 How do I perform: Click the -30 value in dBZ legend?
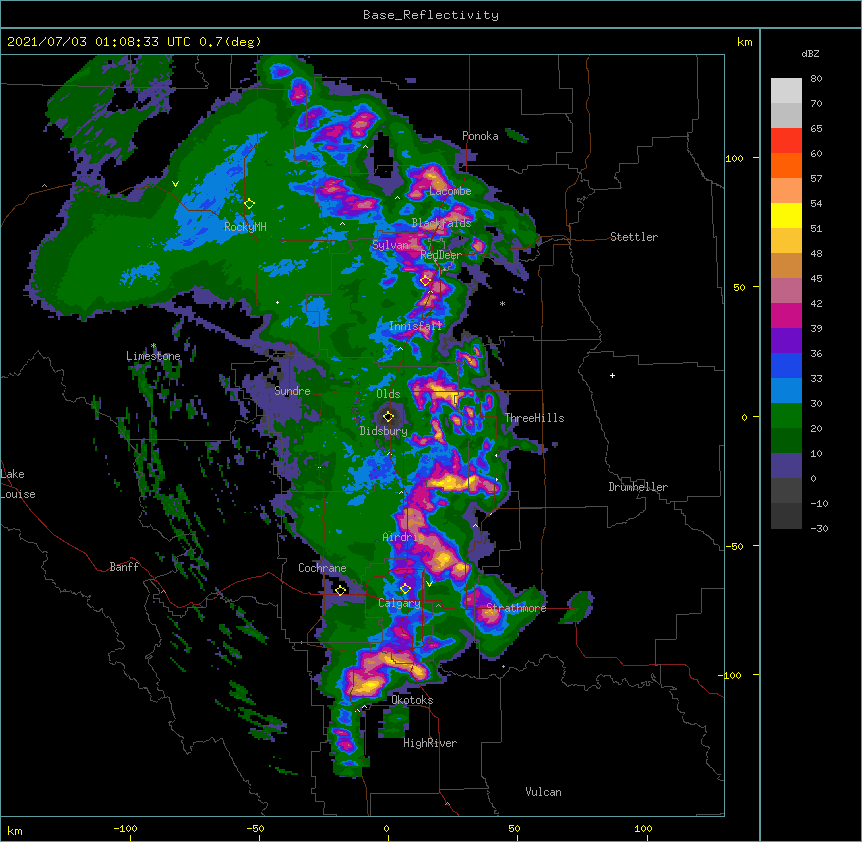(x=819, y=529)
